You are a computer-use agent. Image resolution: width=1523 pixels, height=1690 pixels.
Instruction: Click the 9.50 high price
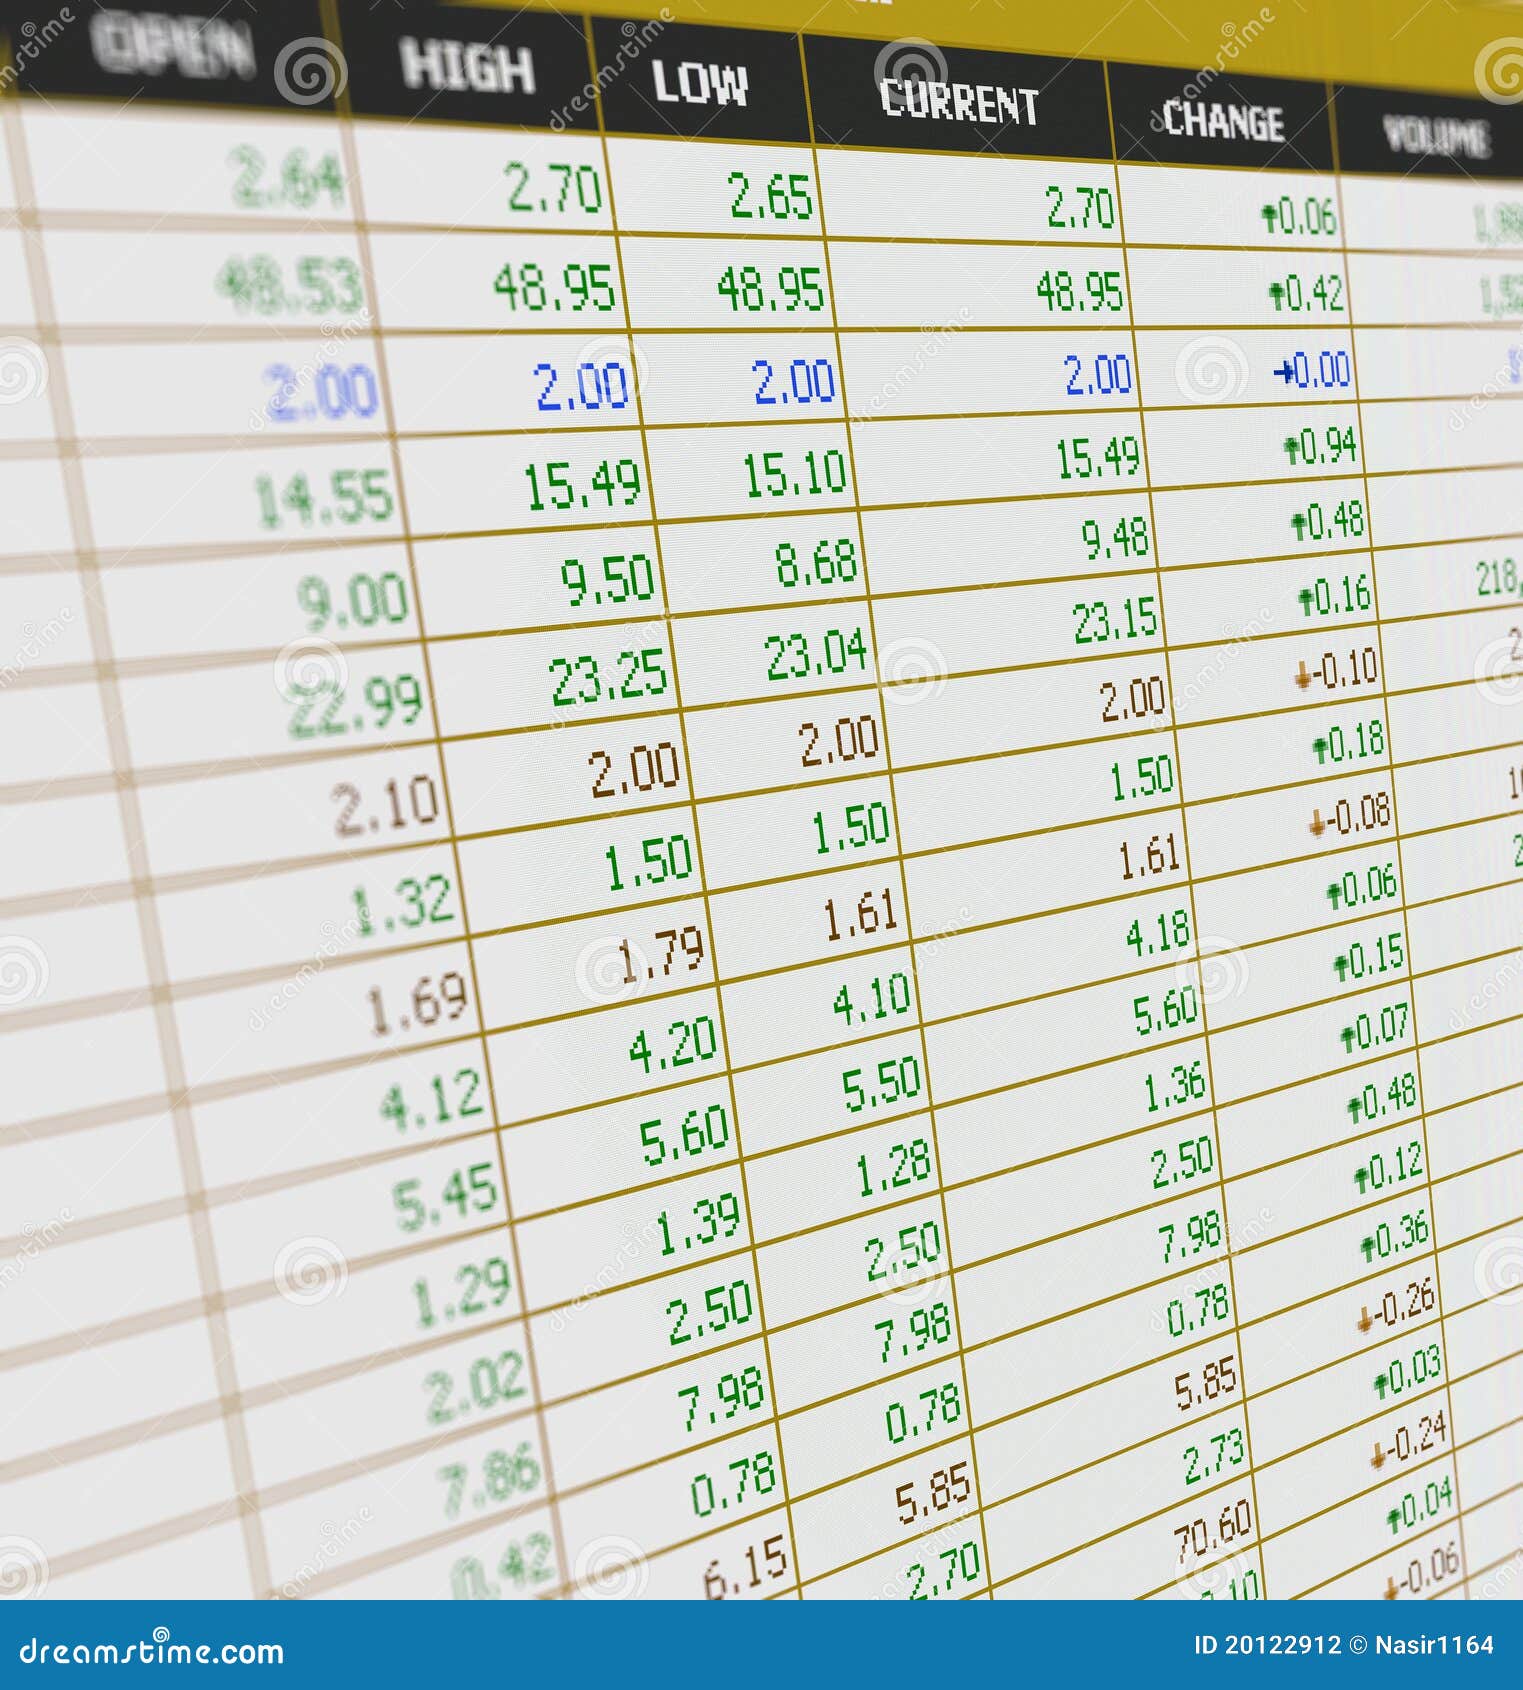pos(607,580)
